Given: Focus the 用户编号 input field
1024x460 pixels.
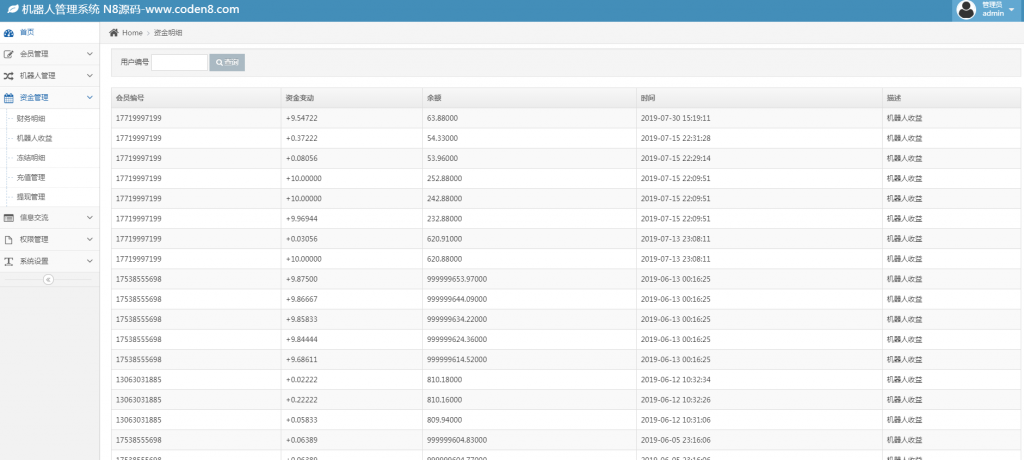Looking at the screenshot, I should (x=180, y=63).
